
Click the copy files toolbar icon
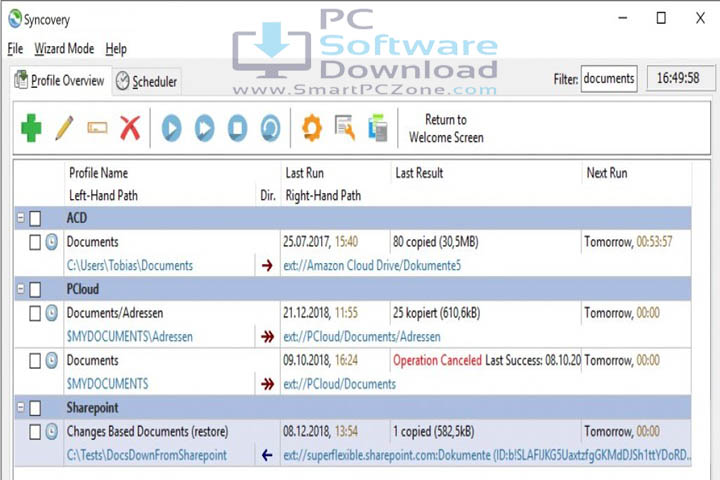coord(378,127)
